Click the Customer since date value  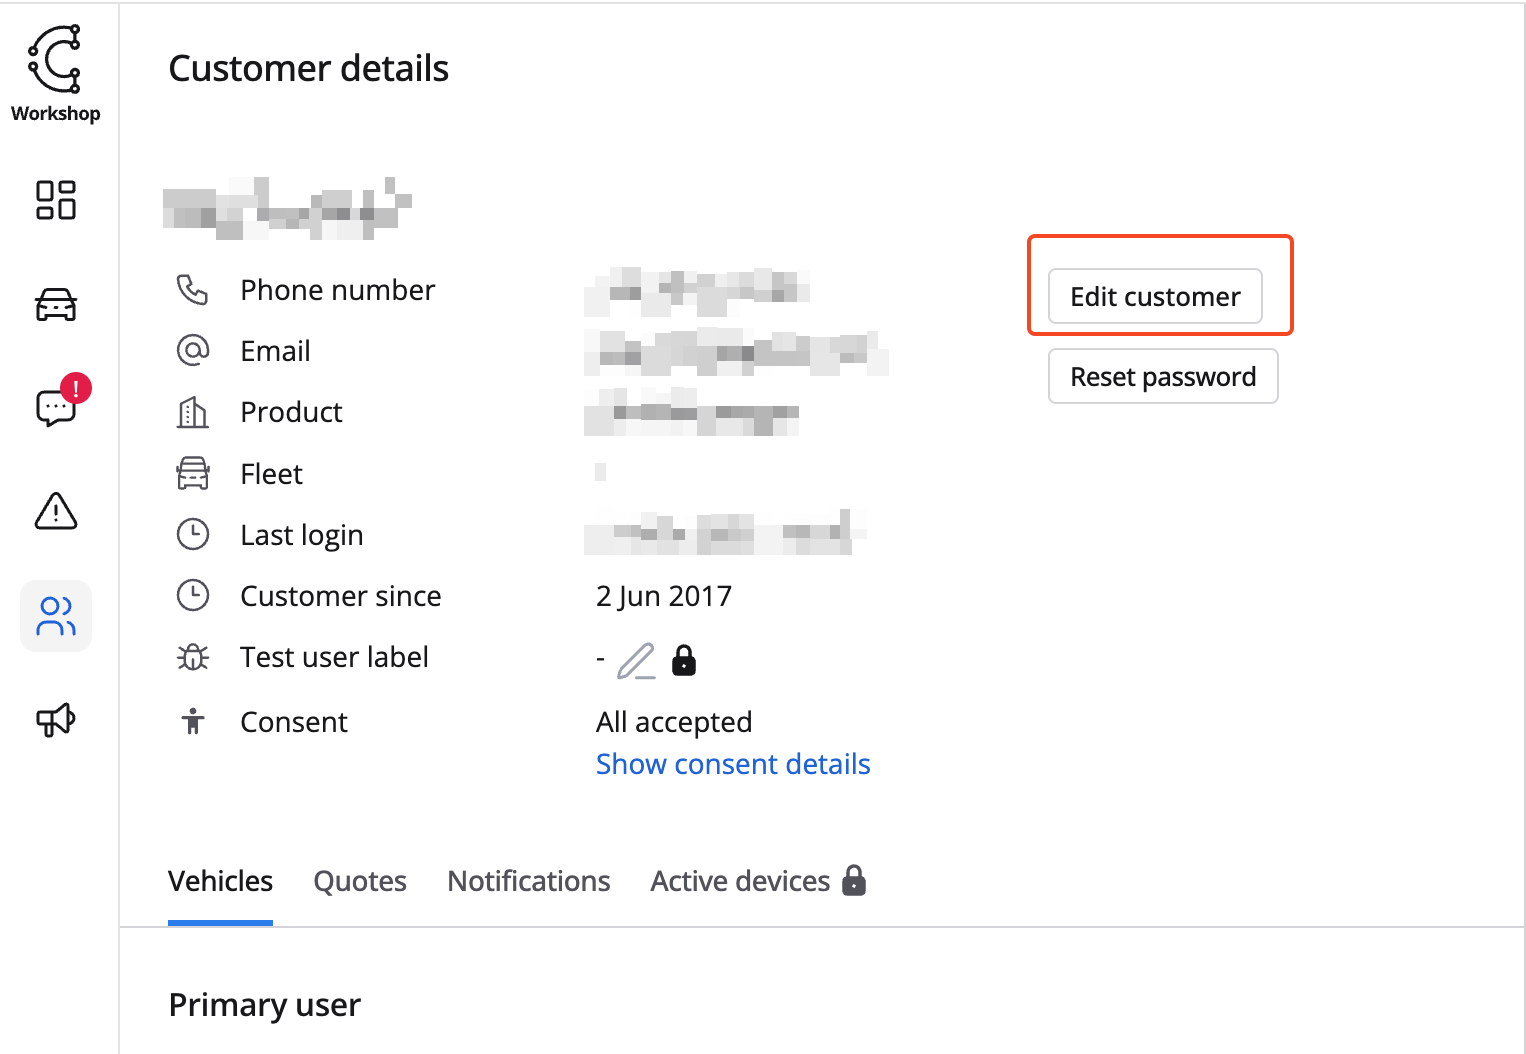click(x=664, y=596)
